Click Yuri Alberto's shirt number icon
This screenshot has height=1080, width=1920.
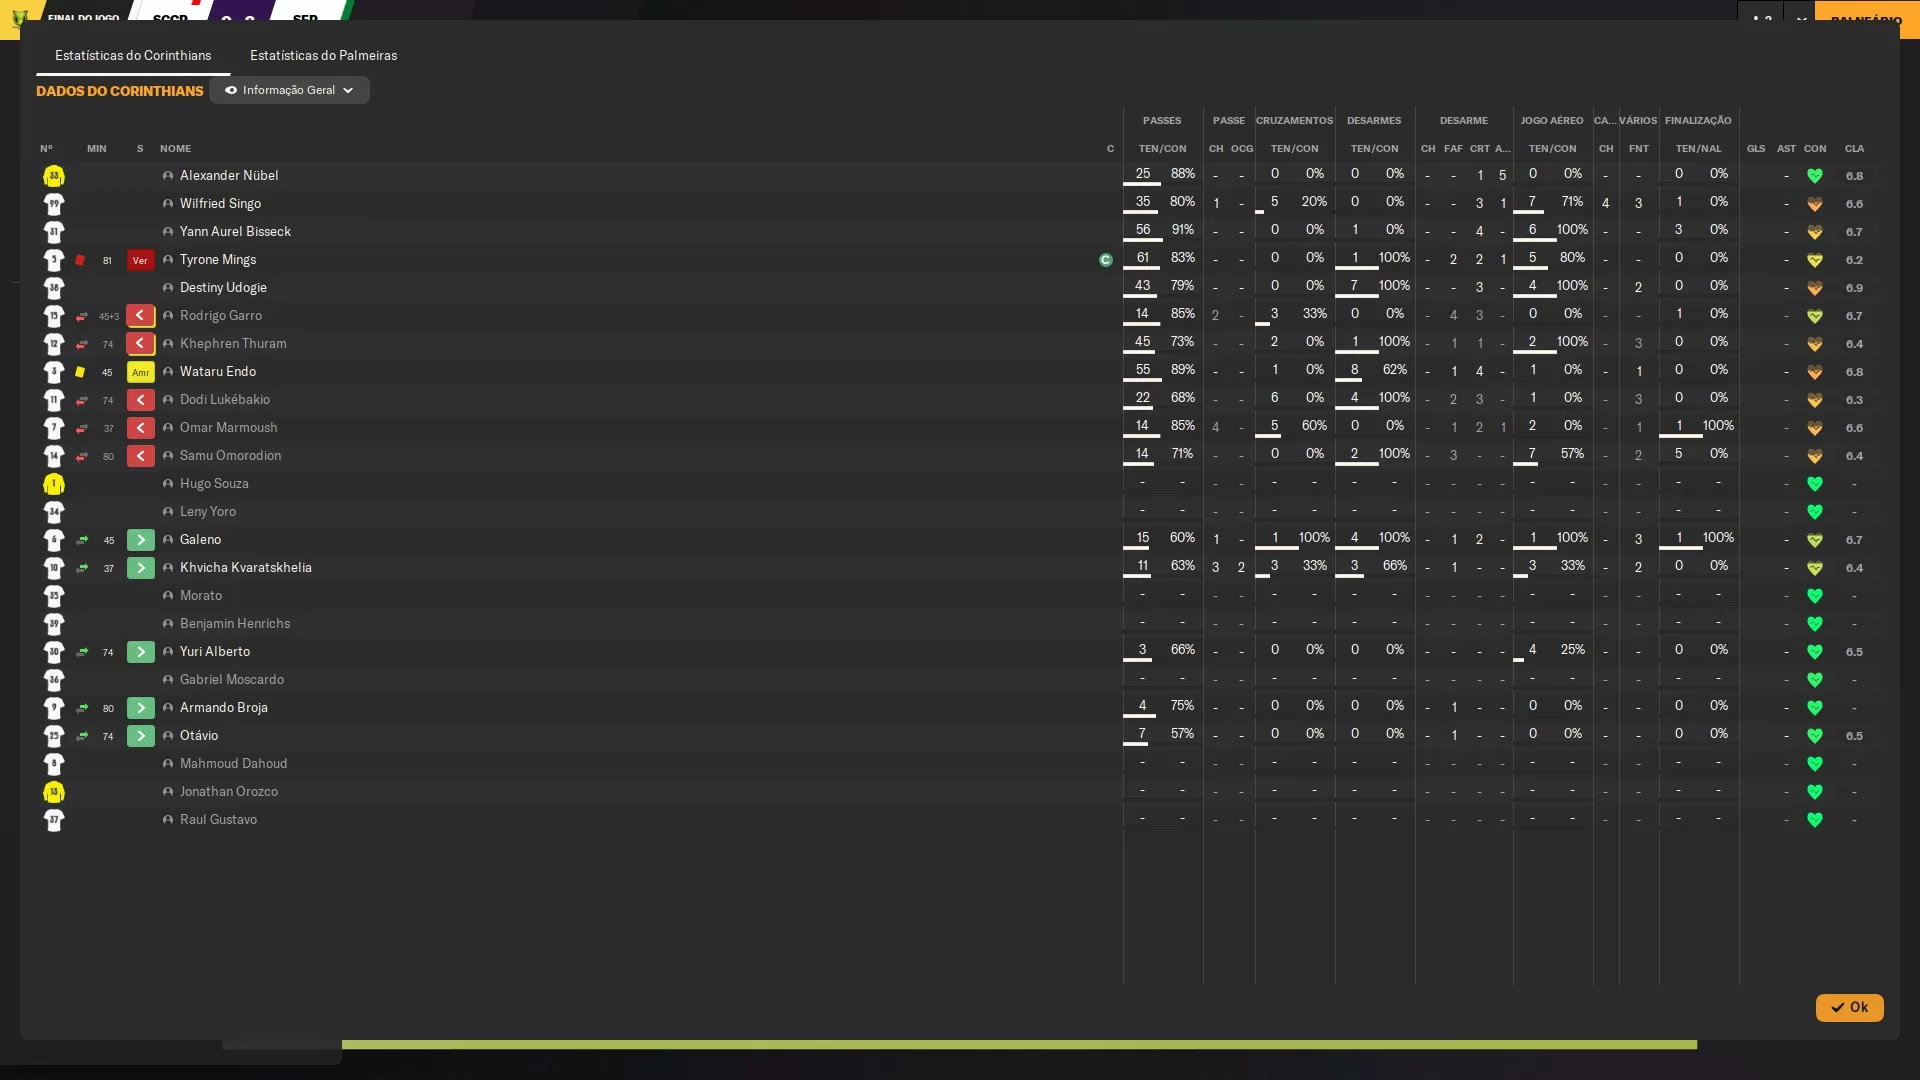click(x=54, y=652)
